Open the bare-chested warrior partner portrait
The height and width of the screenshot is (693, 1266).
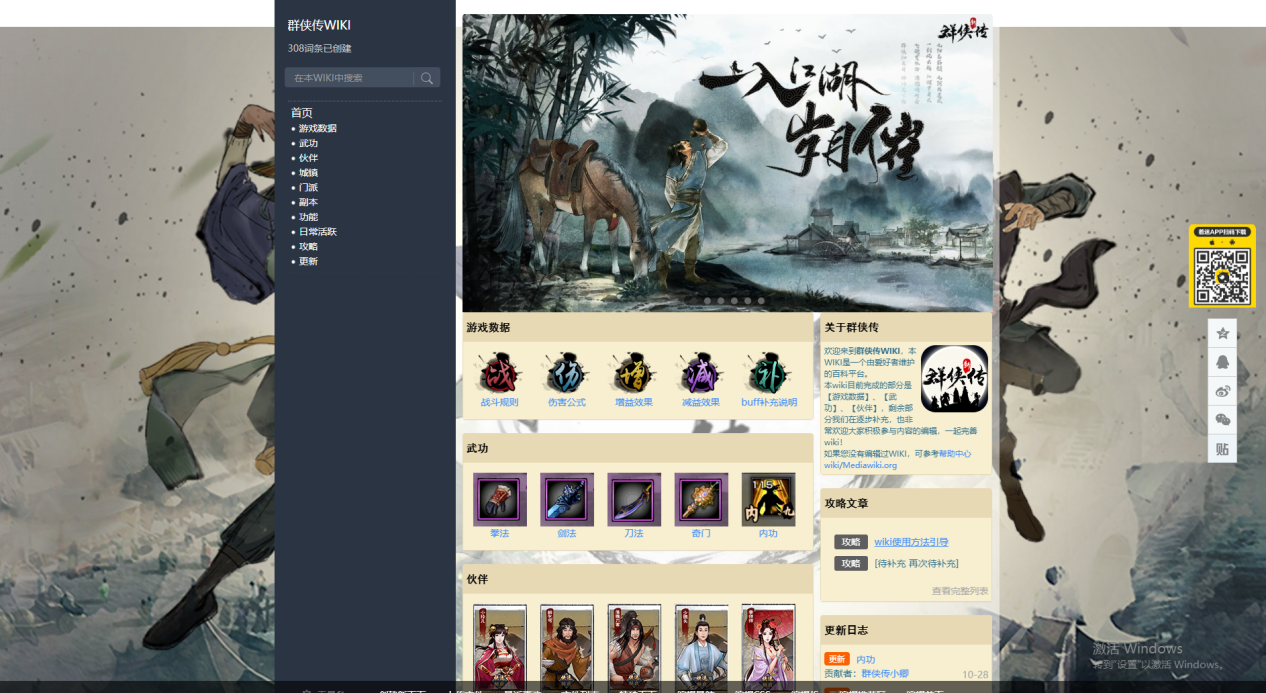[x=634, y=647]
